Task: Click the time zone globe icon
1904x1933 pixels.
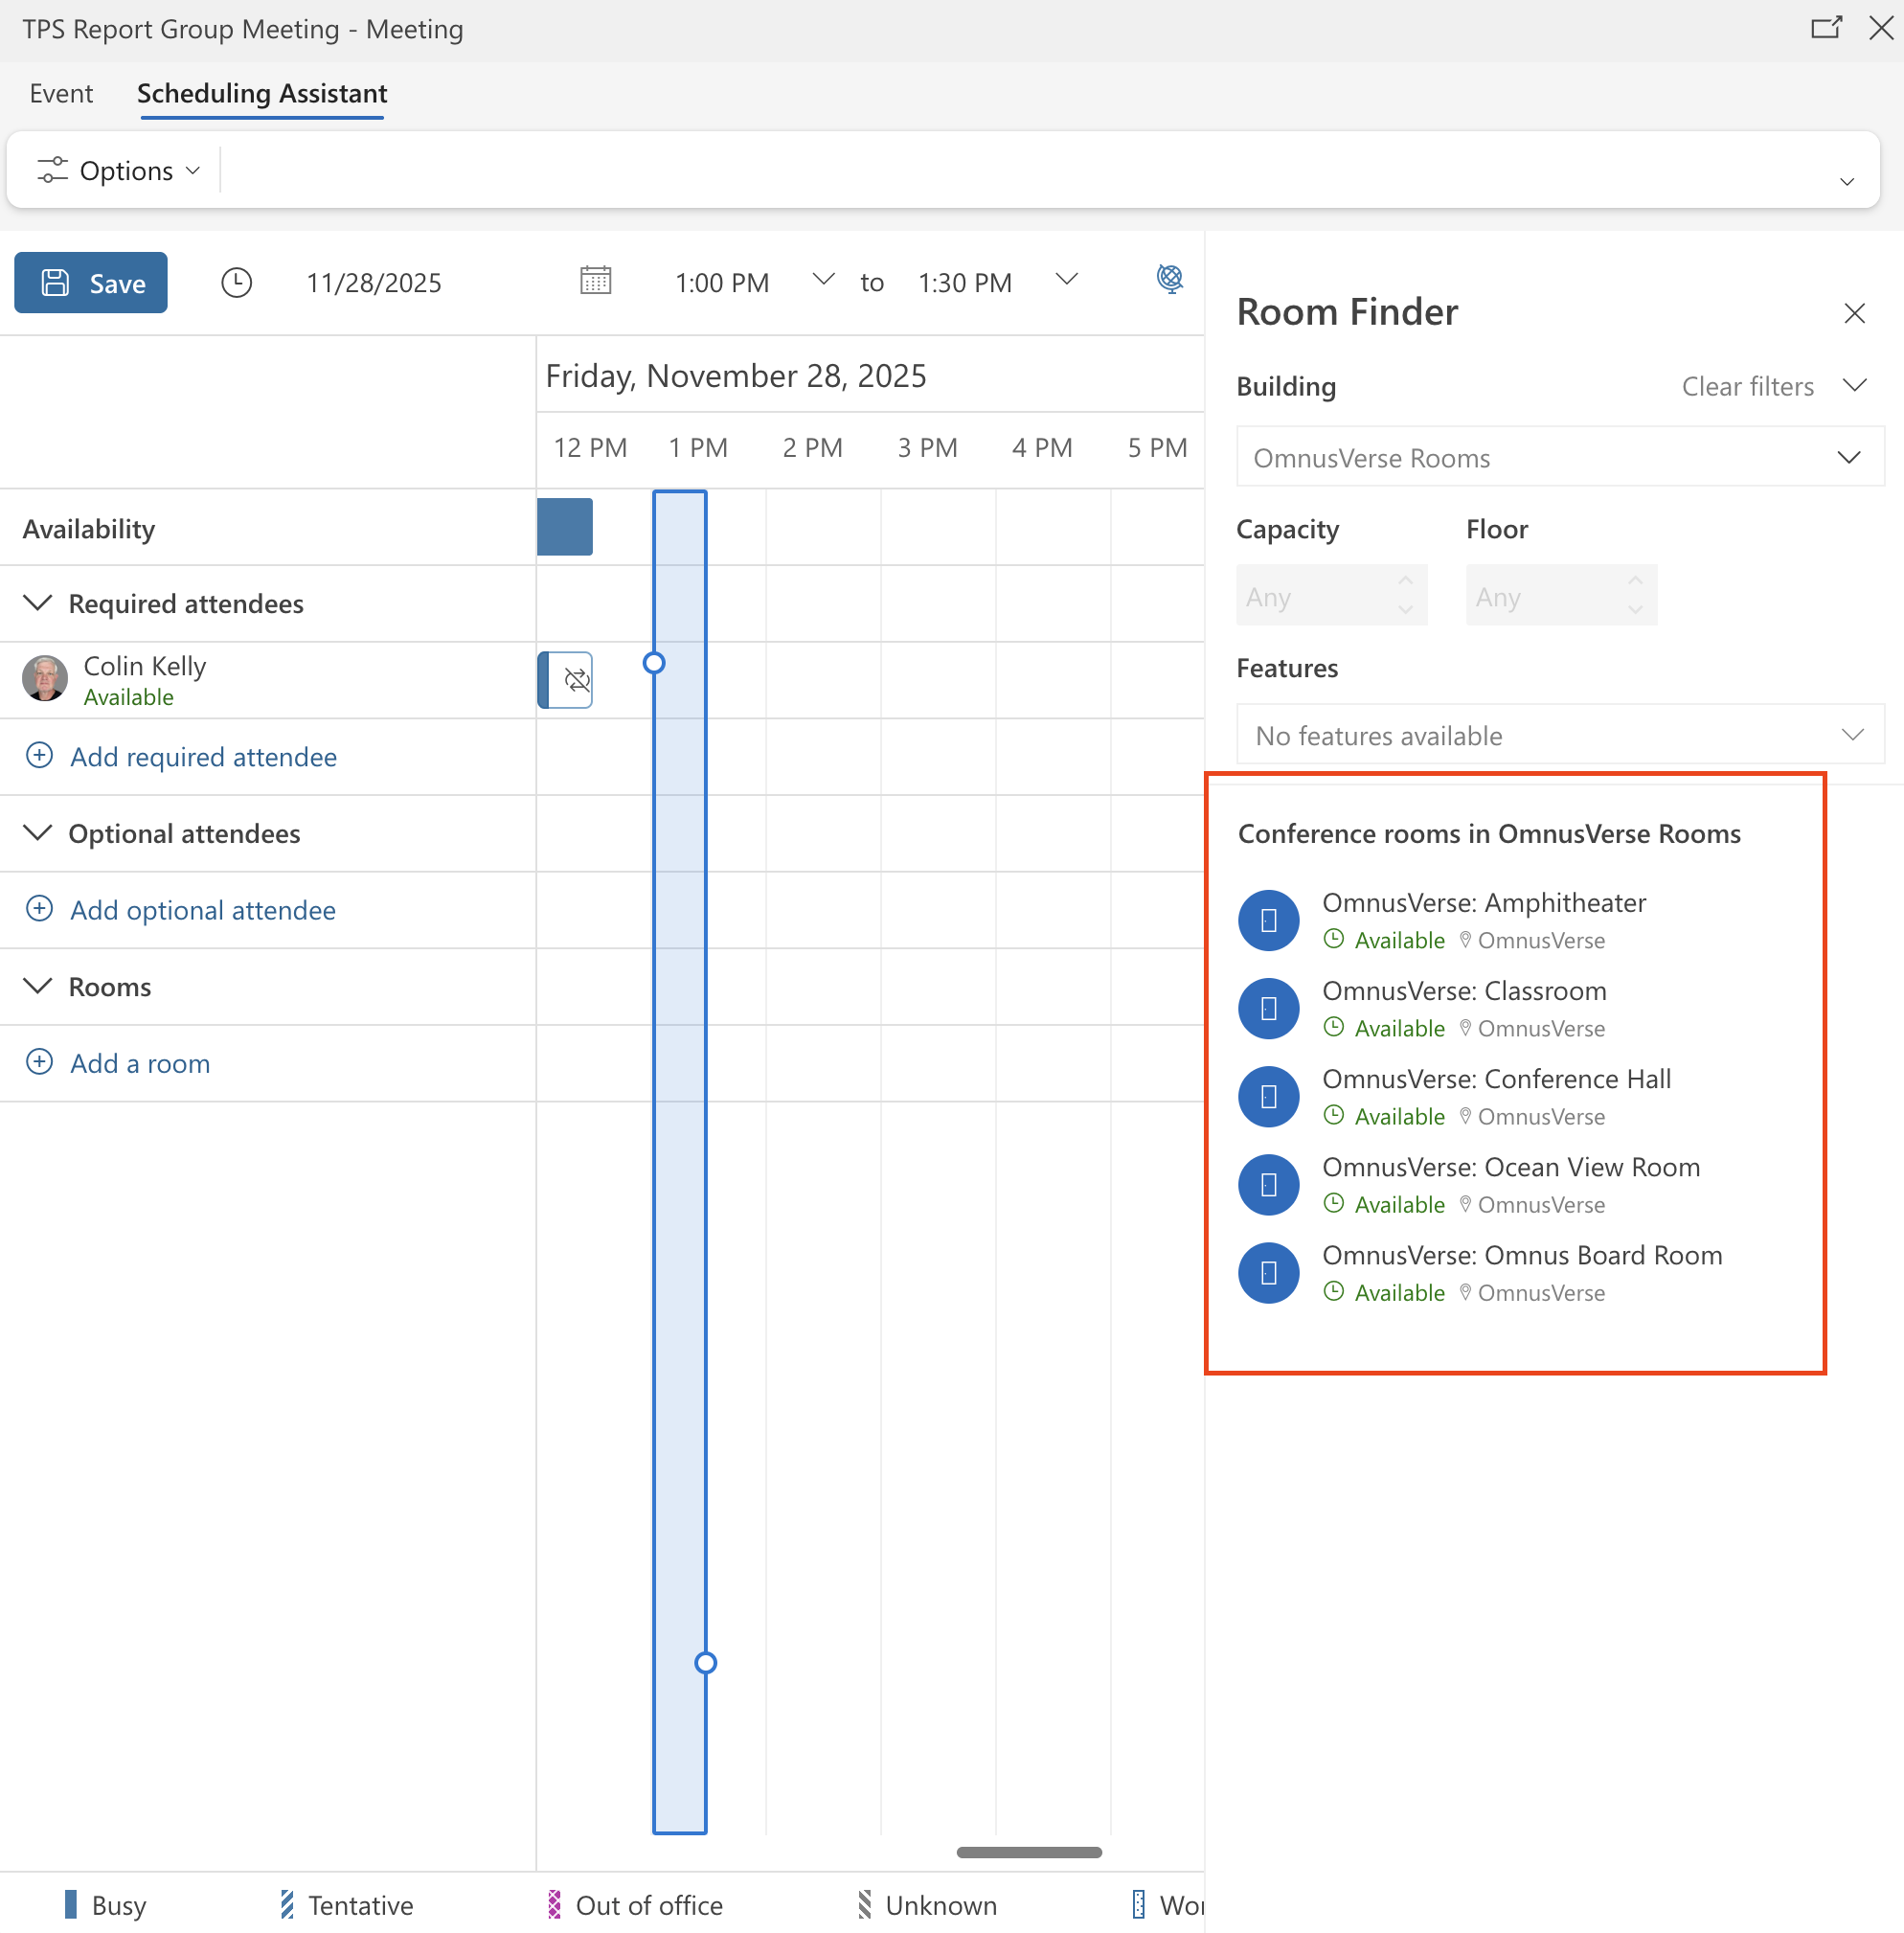Action: 1169,279
